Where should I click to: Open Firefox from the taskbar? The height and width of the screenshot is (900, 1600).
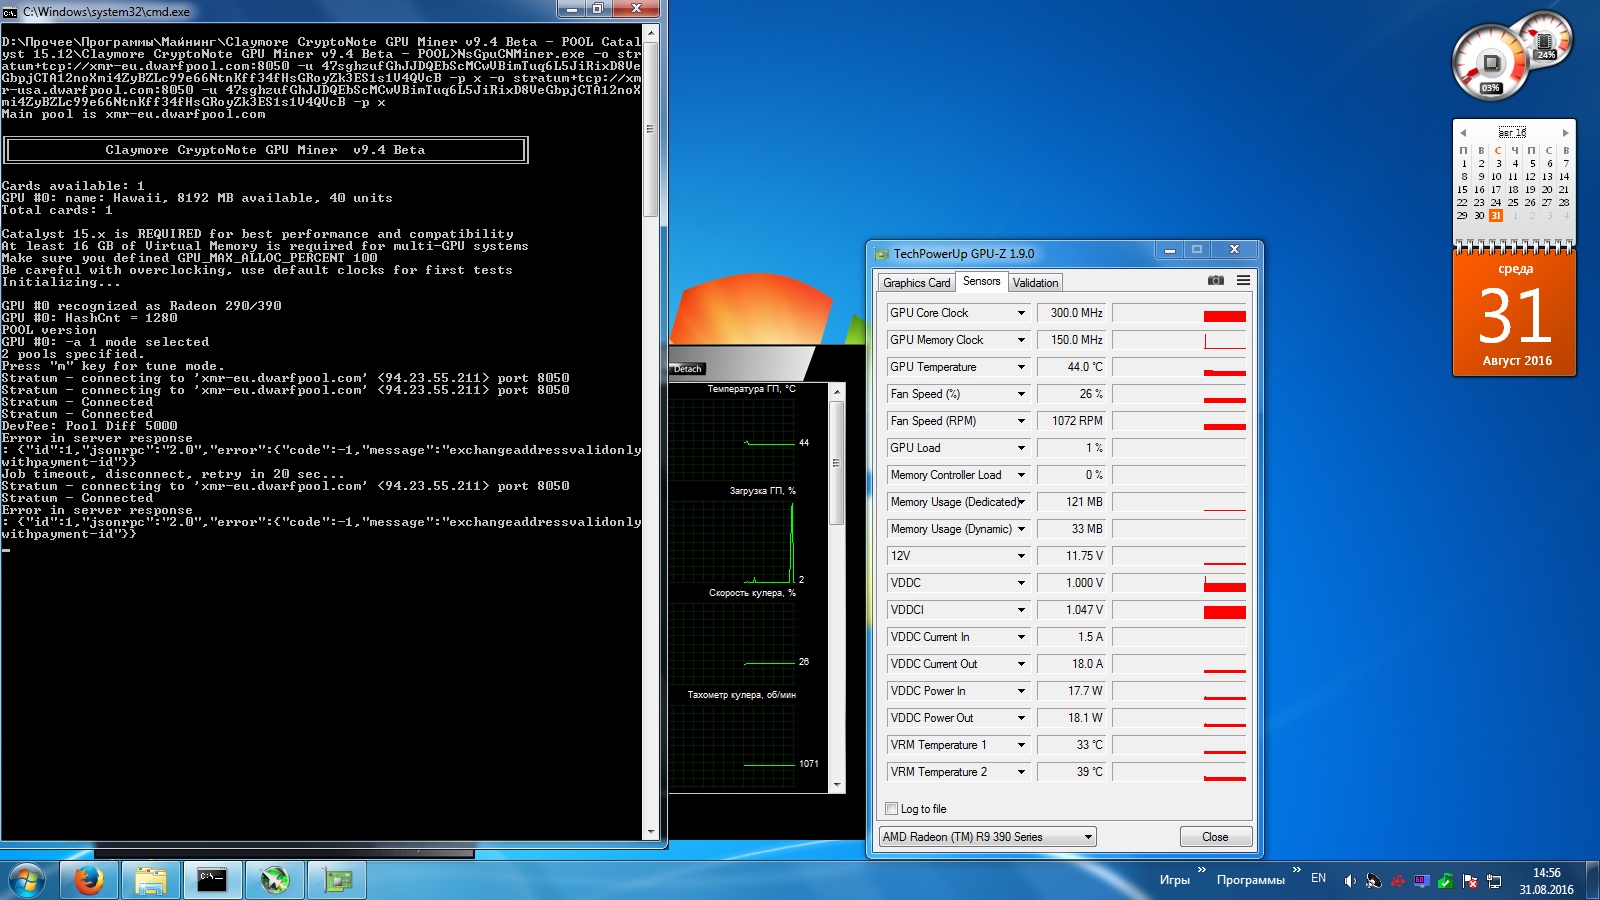pos(89,881)
